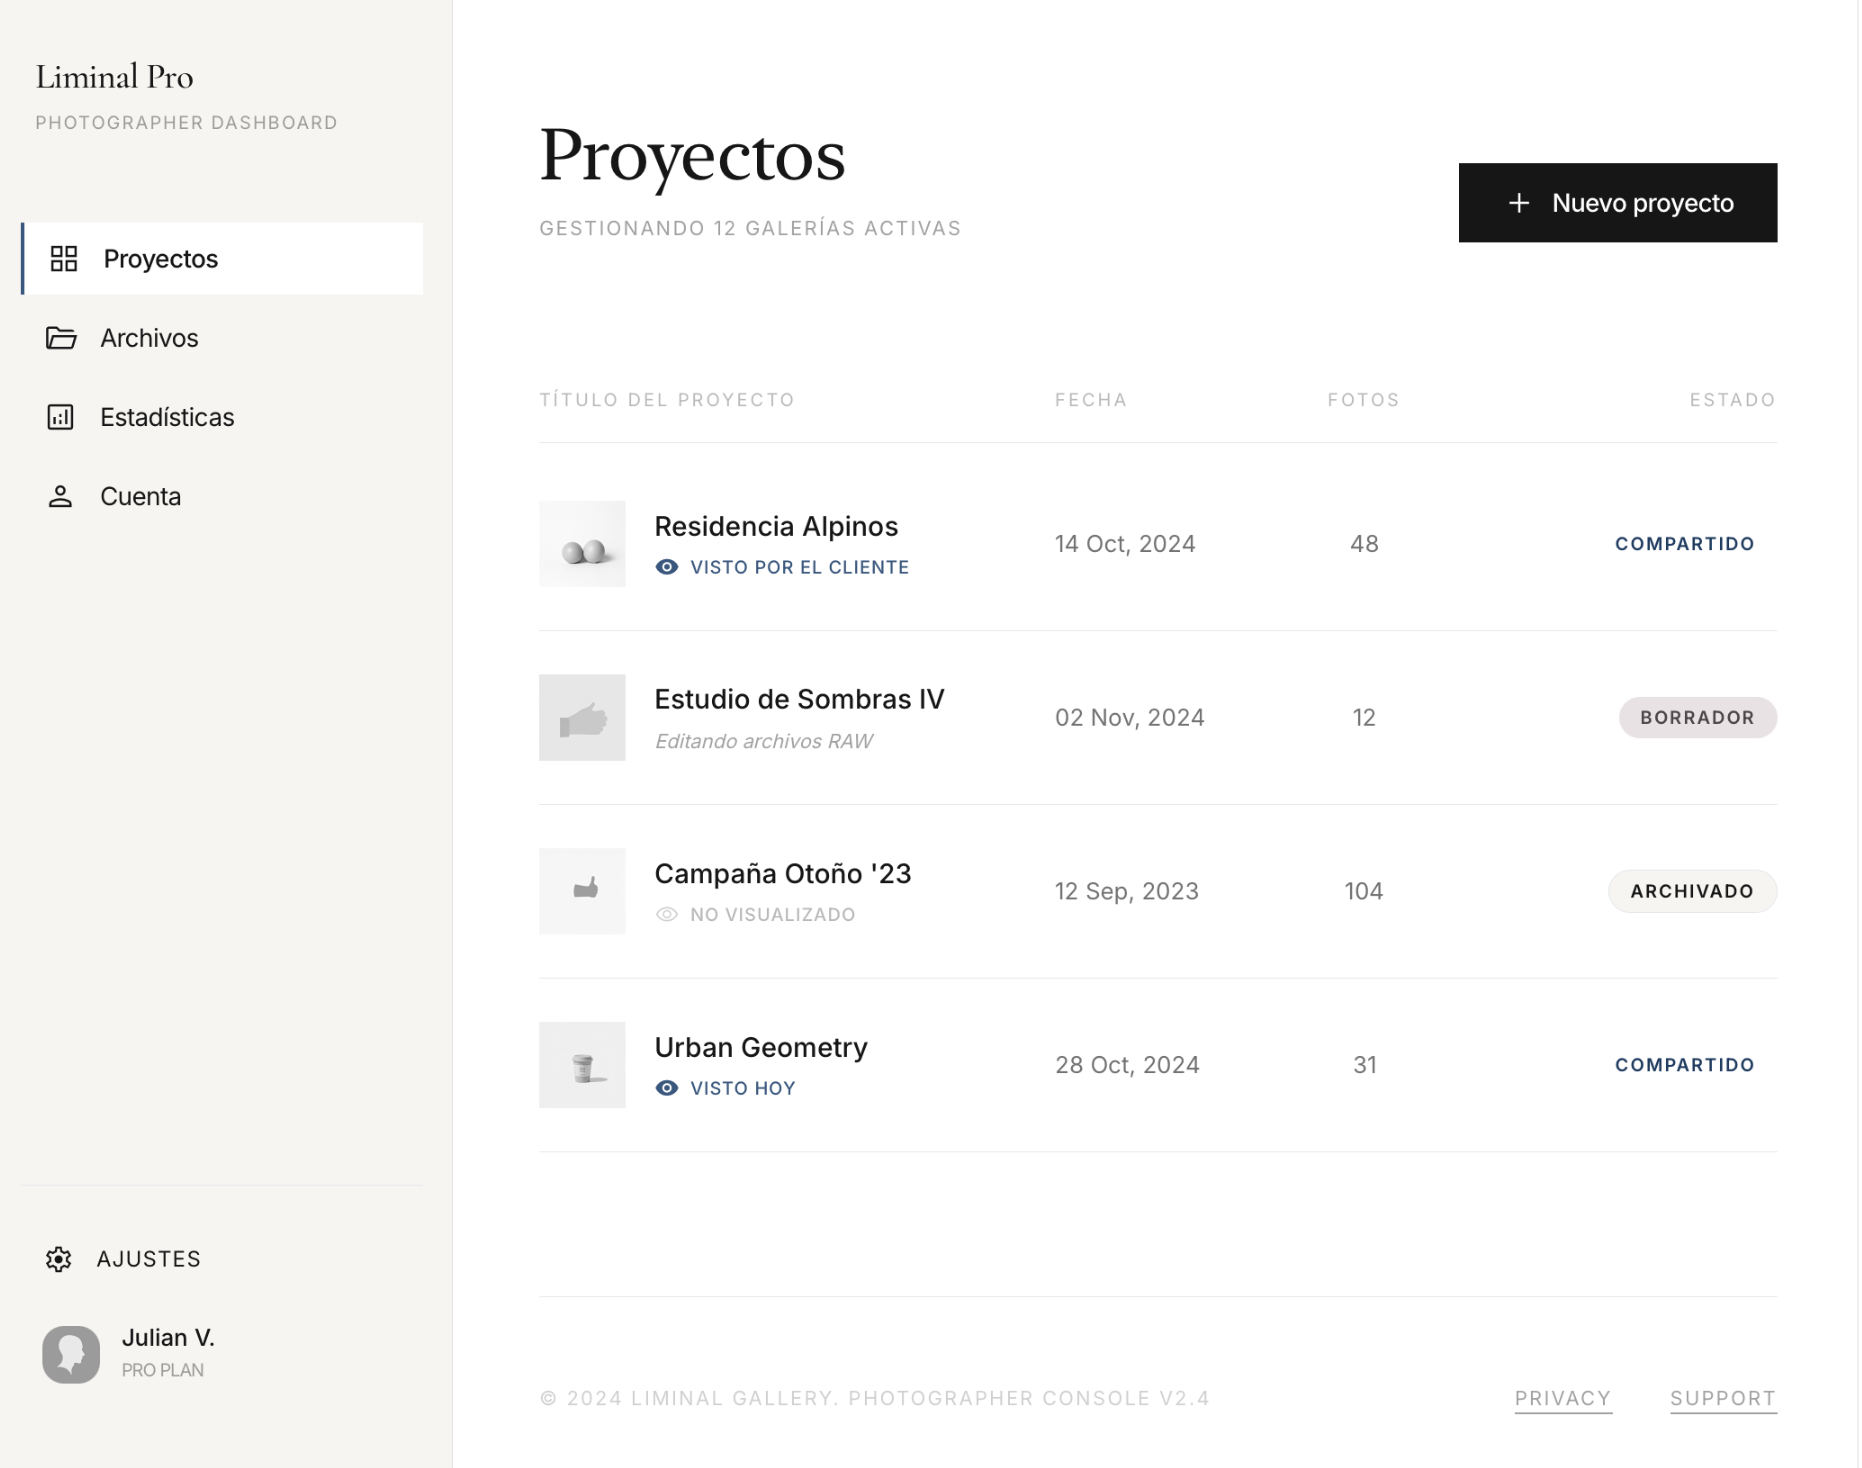This screenshot has height=1468, width=1862.
Task: Open Archivos via the folder icon
Action: (63, 338)
